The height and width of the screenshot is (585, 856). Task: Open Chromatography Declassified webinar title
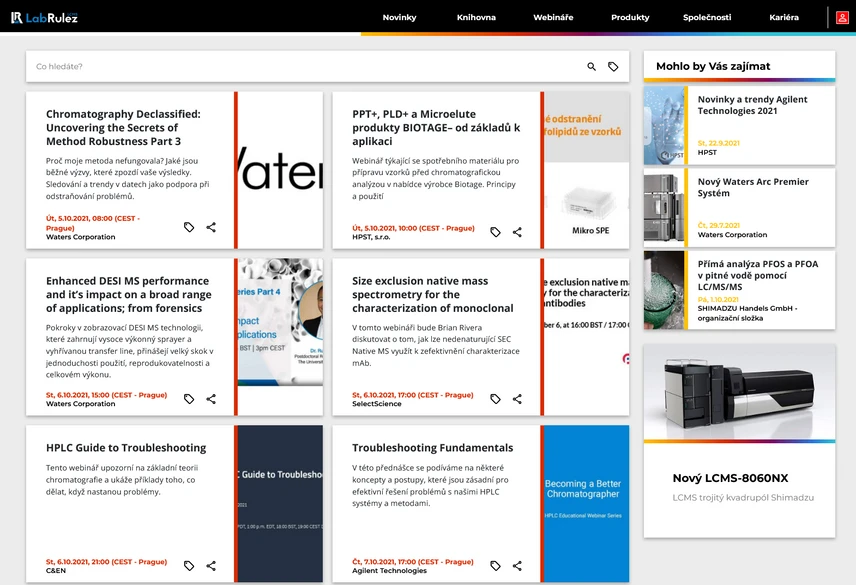[x=123, y=128]
